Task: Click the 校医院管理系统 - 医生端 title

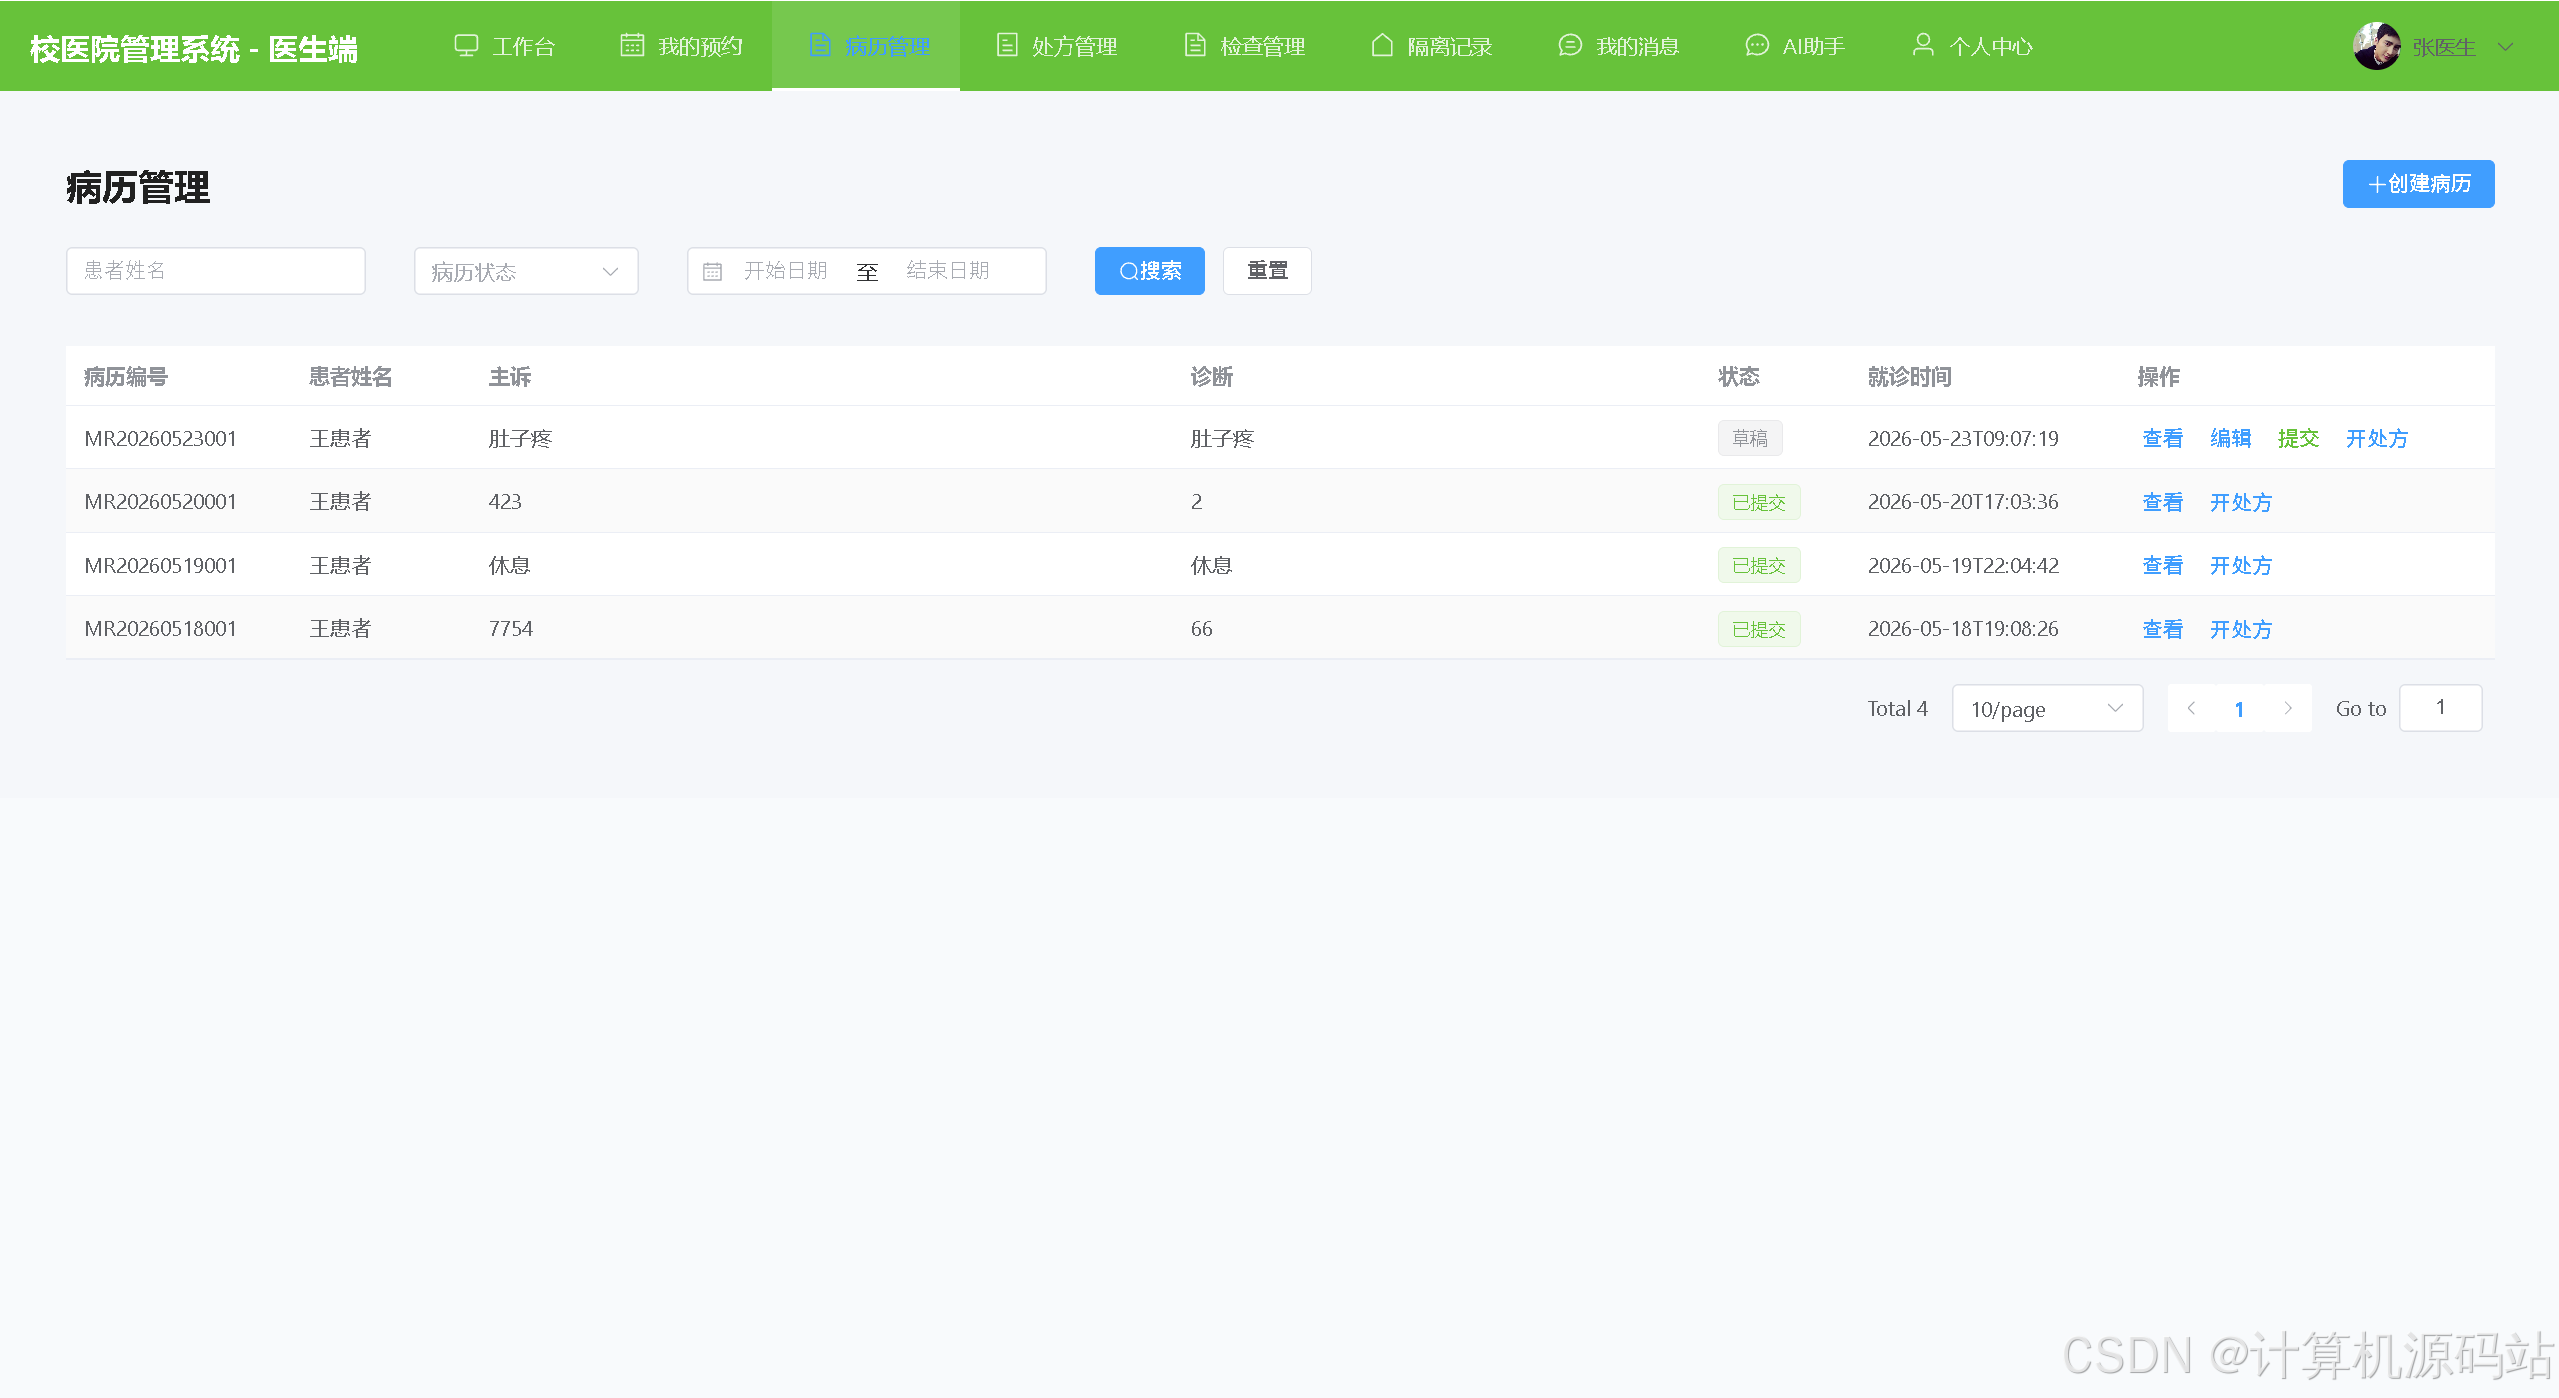Action: pyautogui.click(x=194, y=48)
